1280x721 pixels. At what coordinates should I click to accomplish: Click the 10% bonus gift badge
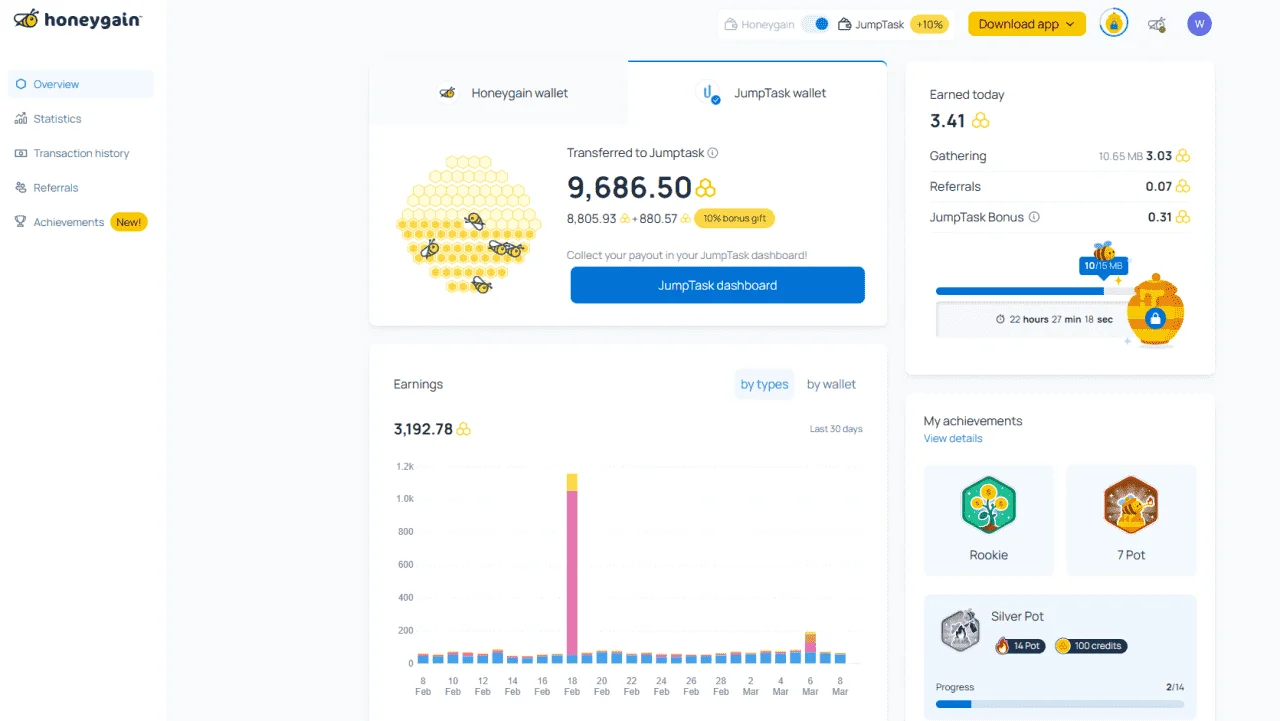(x=734, y=218)
